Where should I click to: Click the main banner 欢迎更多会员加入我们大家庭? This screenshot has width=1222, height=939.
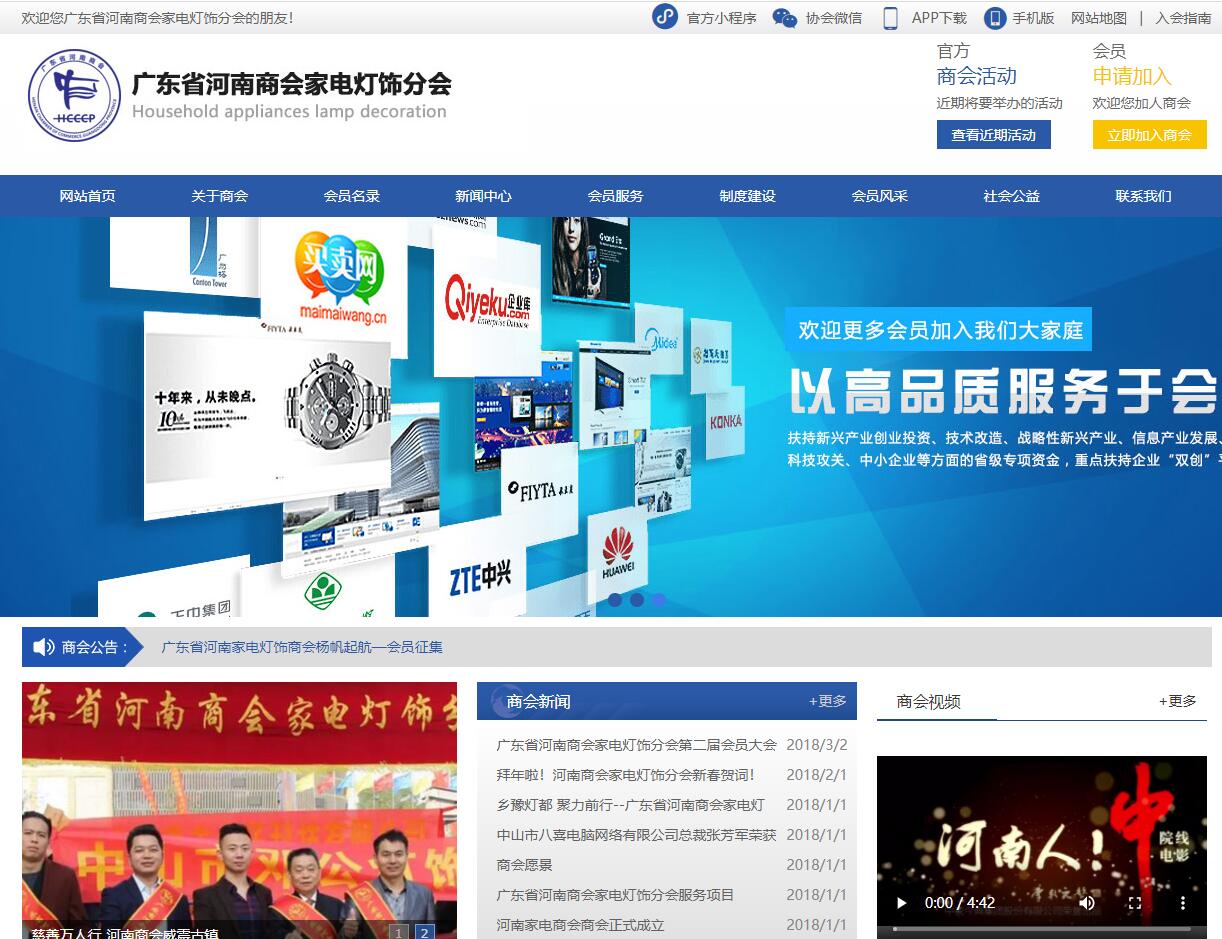click(938, 330)
